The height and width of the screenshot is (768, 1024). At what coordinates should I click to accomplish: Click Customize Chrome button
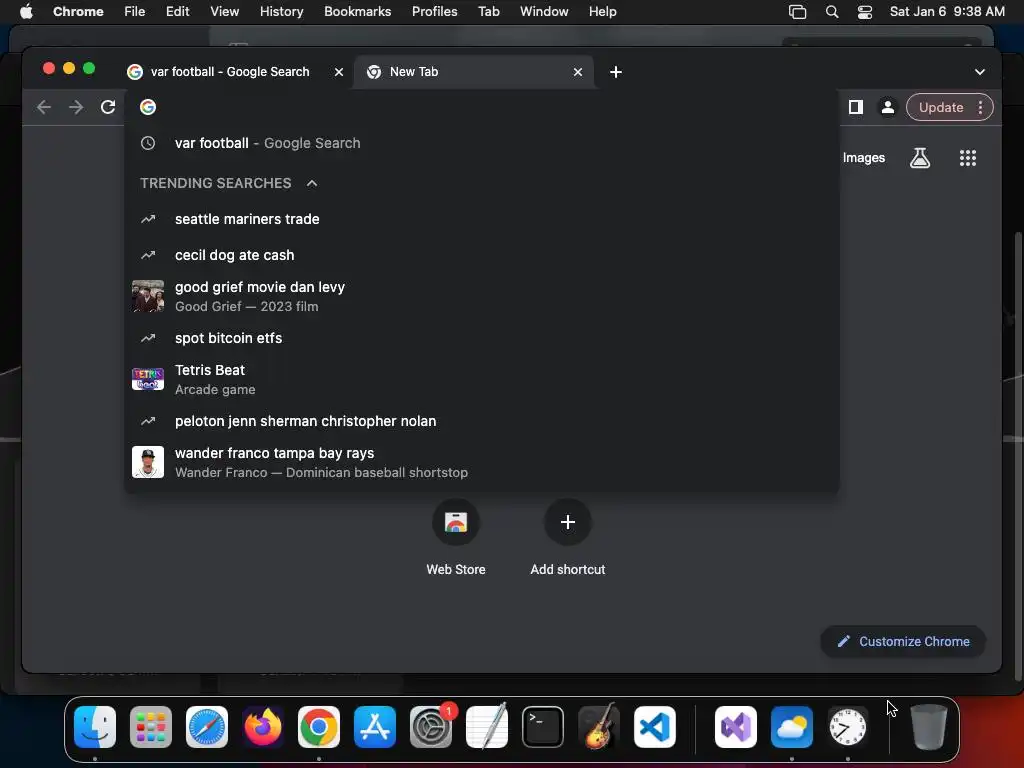coord(903,641)
